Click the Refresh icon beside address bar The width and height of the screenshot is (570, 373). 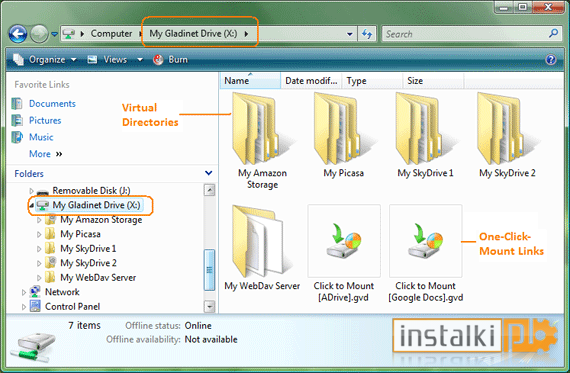click(367, 34)
